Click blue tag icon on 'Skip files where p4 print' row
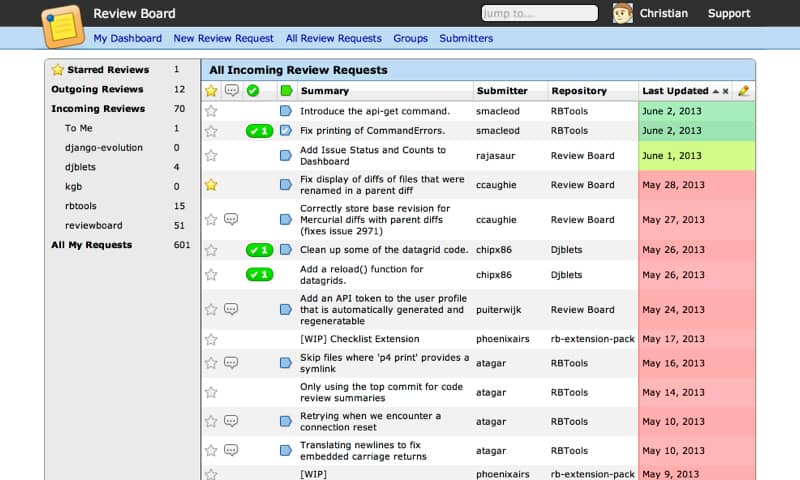The image size is (800, 480). [x=286, y=363]
